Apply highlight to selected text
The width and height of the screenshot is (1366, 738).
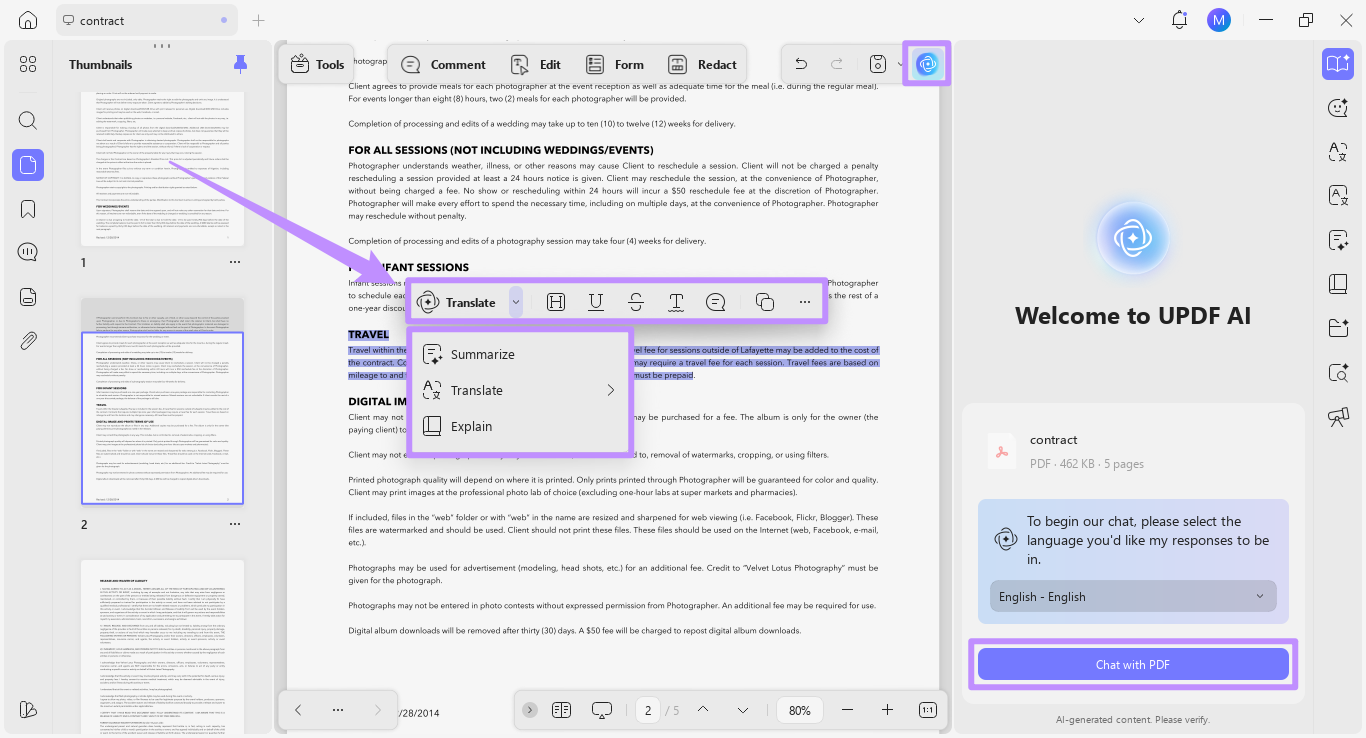tap(556, 302)
